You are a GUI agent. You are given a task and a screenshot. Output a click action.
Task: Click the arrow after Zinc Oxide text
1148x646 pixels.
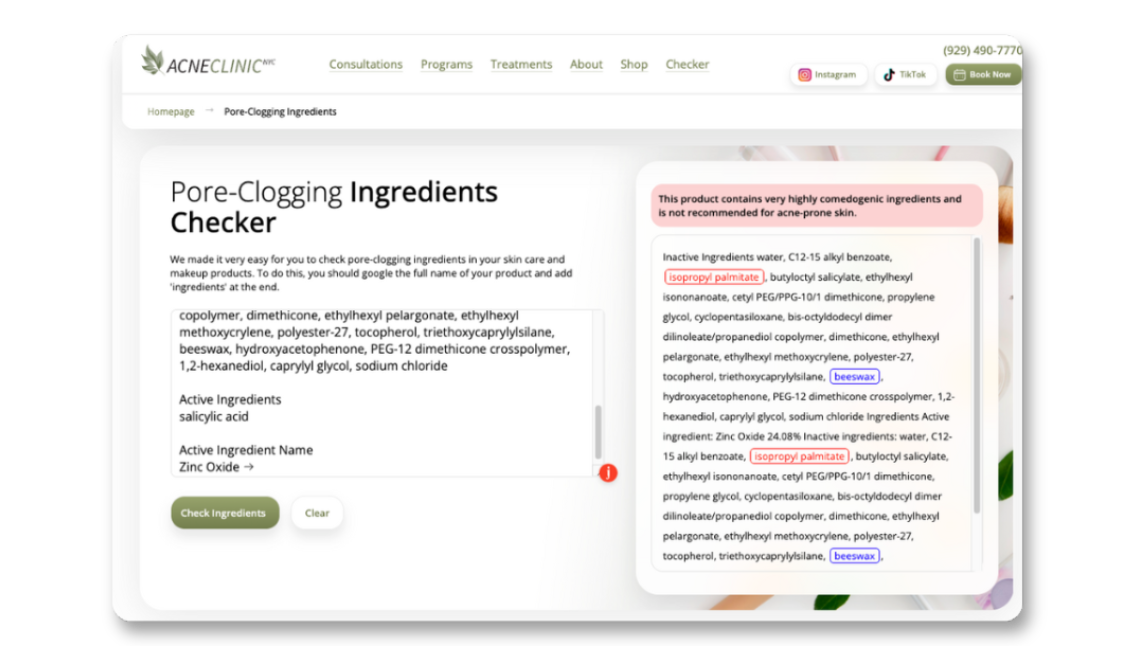tap(249, 467)
